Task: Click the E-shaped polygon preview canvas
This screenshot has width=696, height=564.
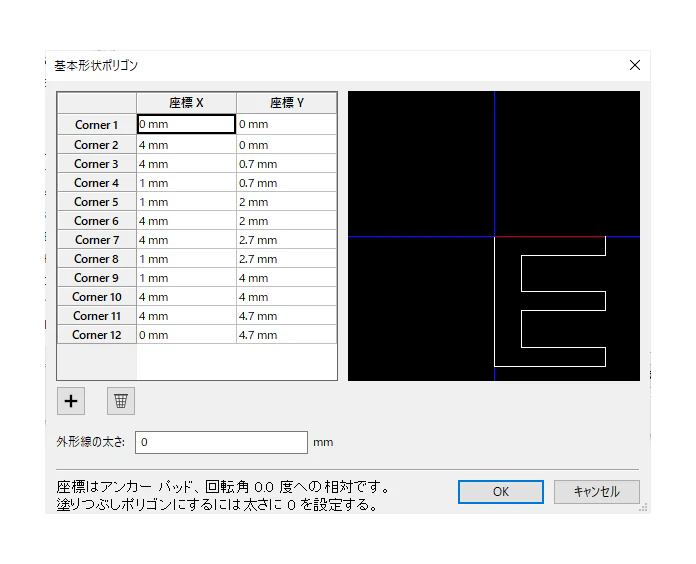Action: [x=494, y=236]
